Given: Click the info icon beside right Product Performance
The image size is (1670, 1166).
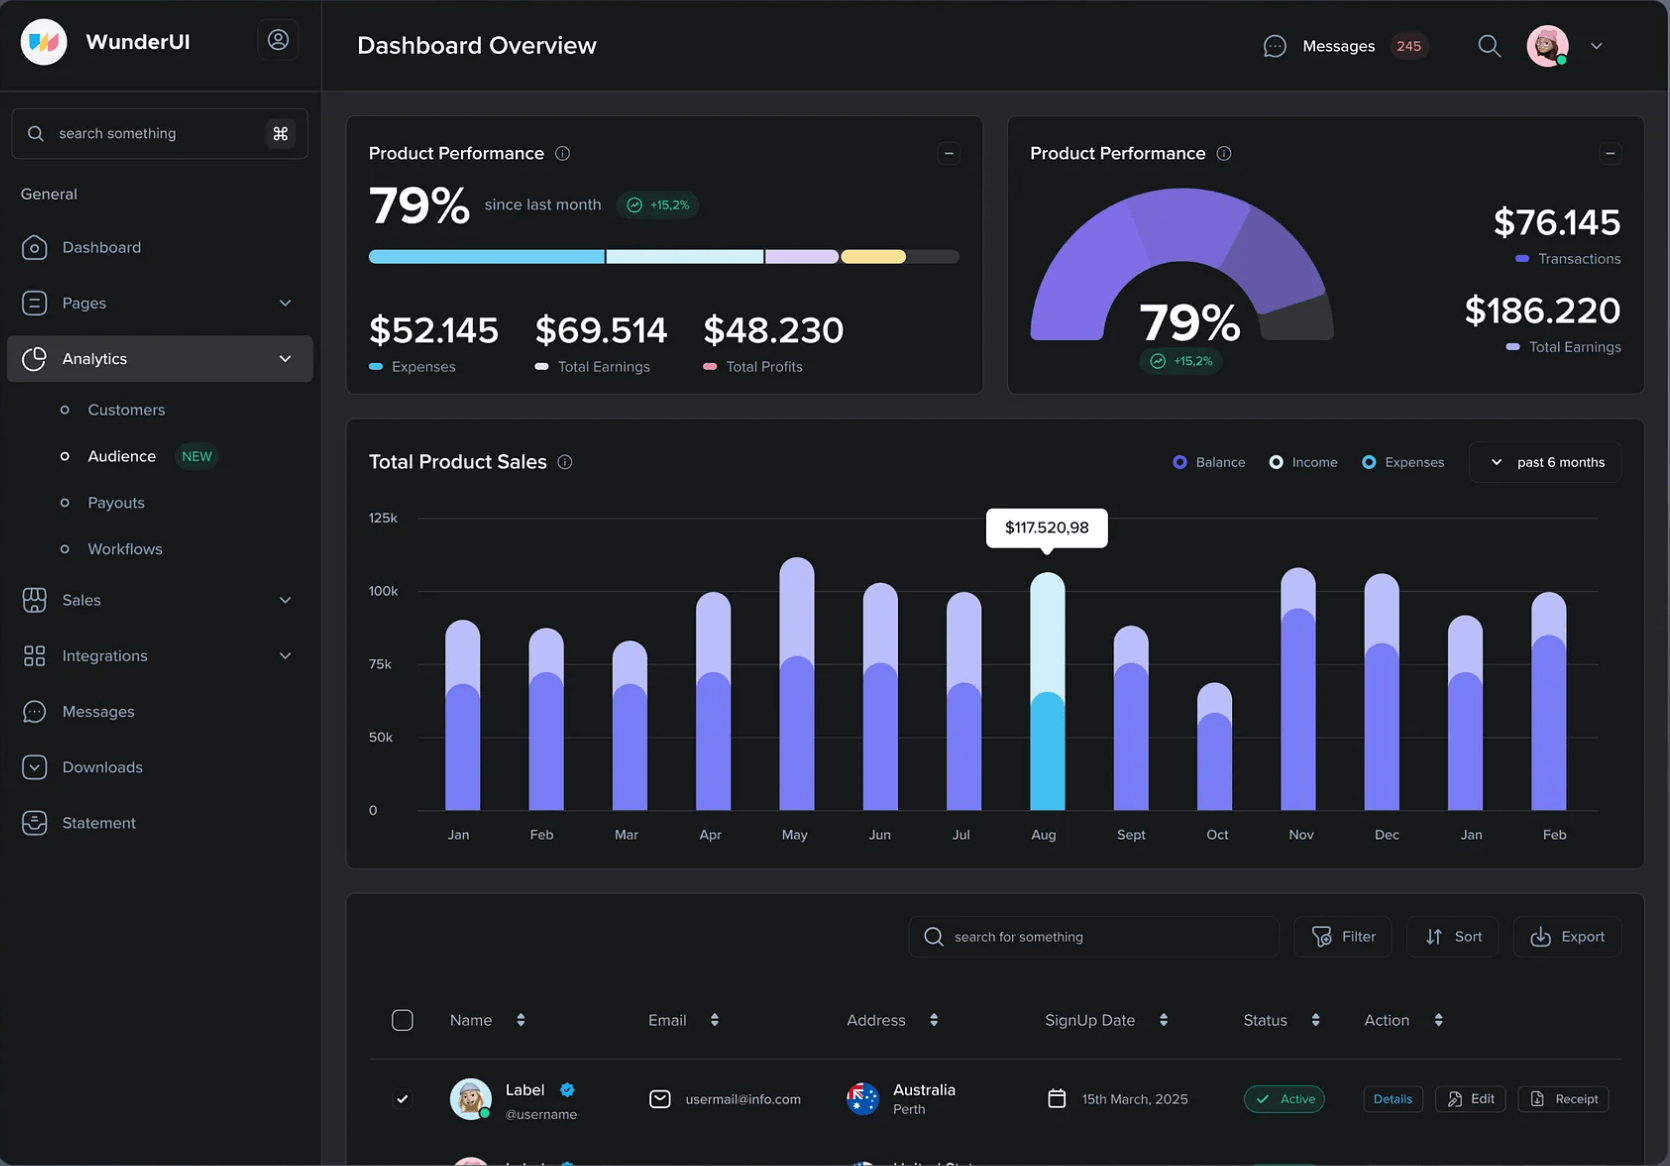Looking at the screenshot, I should (1223, 153).
